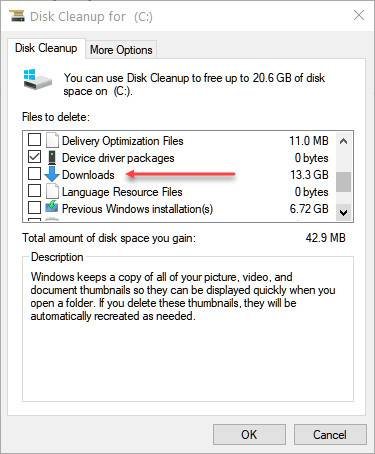This screenshot has height=454, width=375.
Task: Click the Cancel button
Action: (330, 435)
